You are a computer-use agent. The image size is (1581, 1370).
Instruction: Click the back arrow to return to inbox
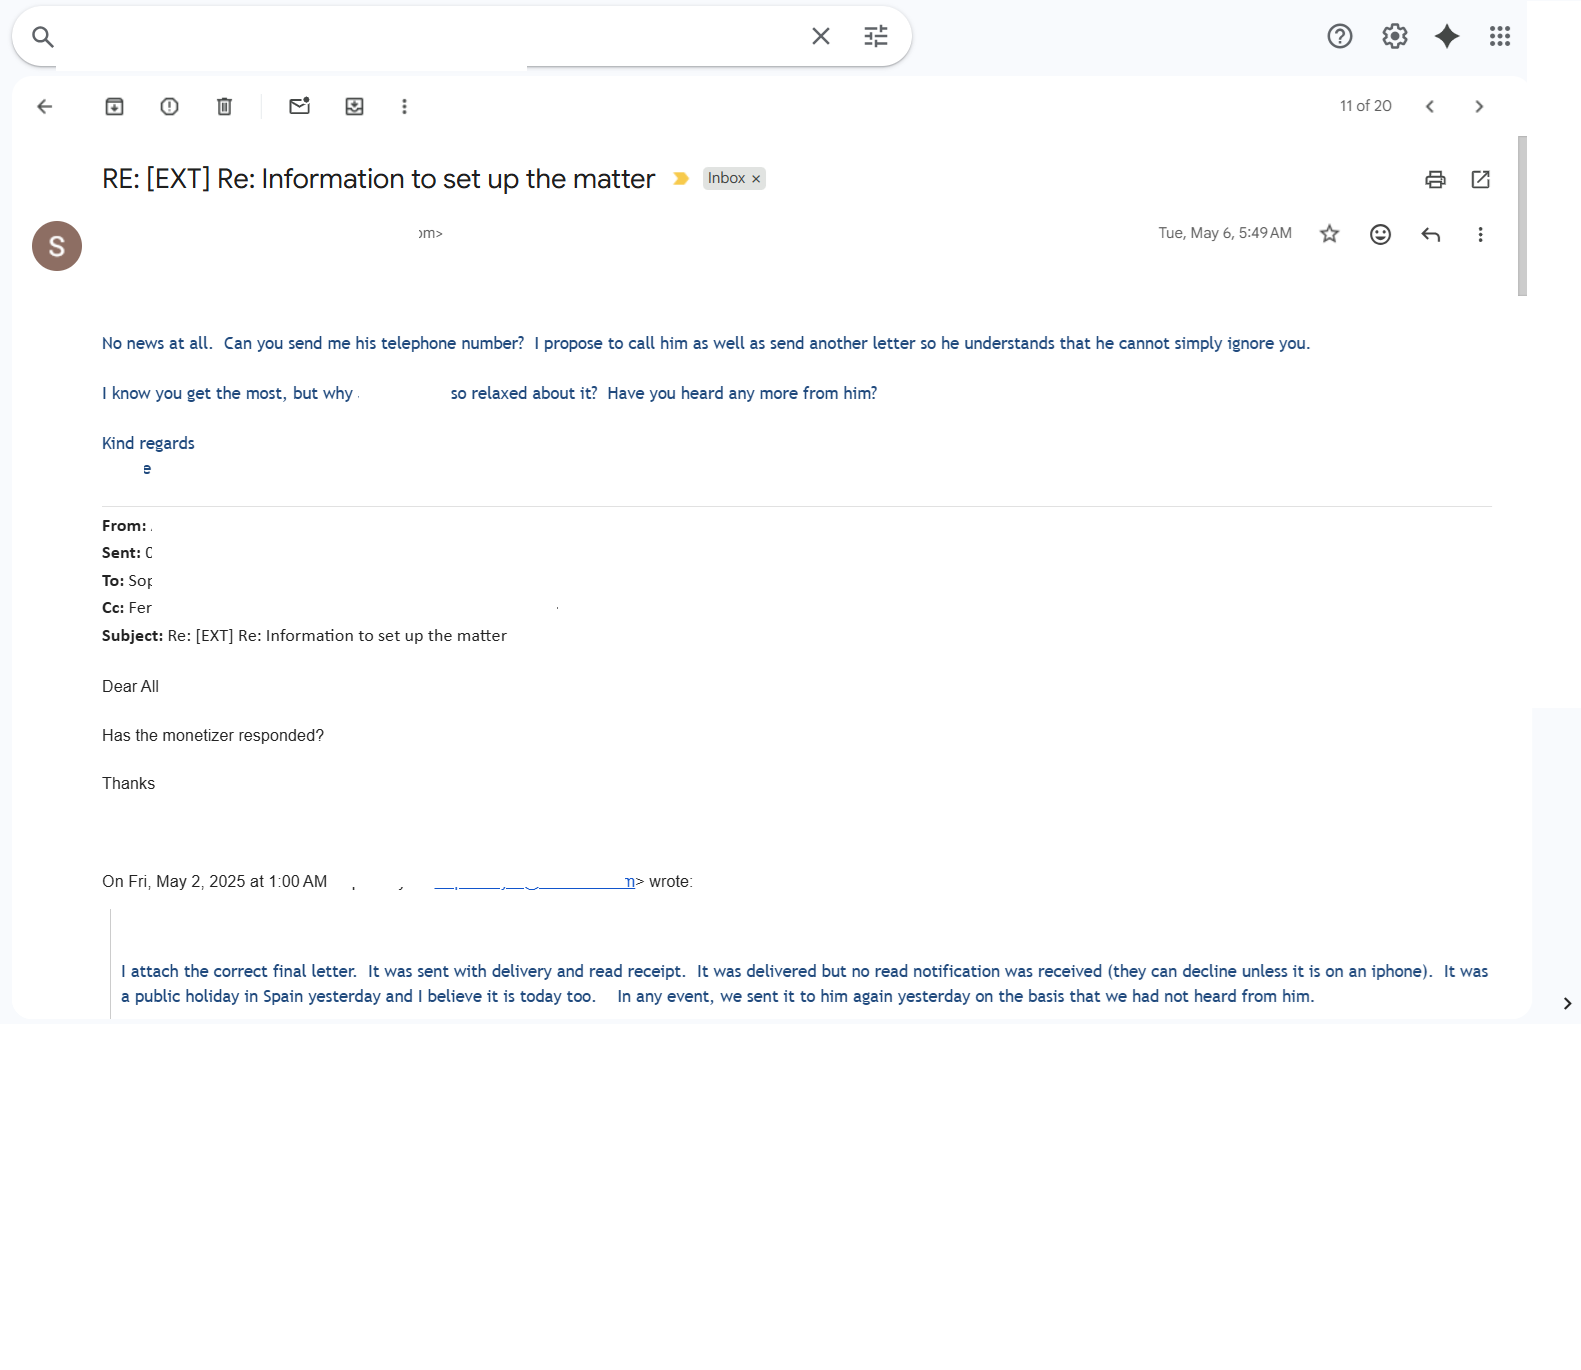click(45, 107)
